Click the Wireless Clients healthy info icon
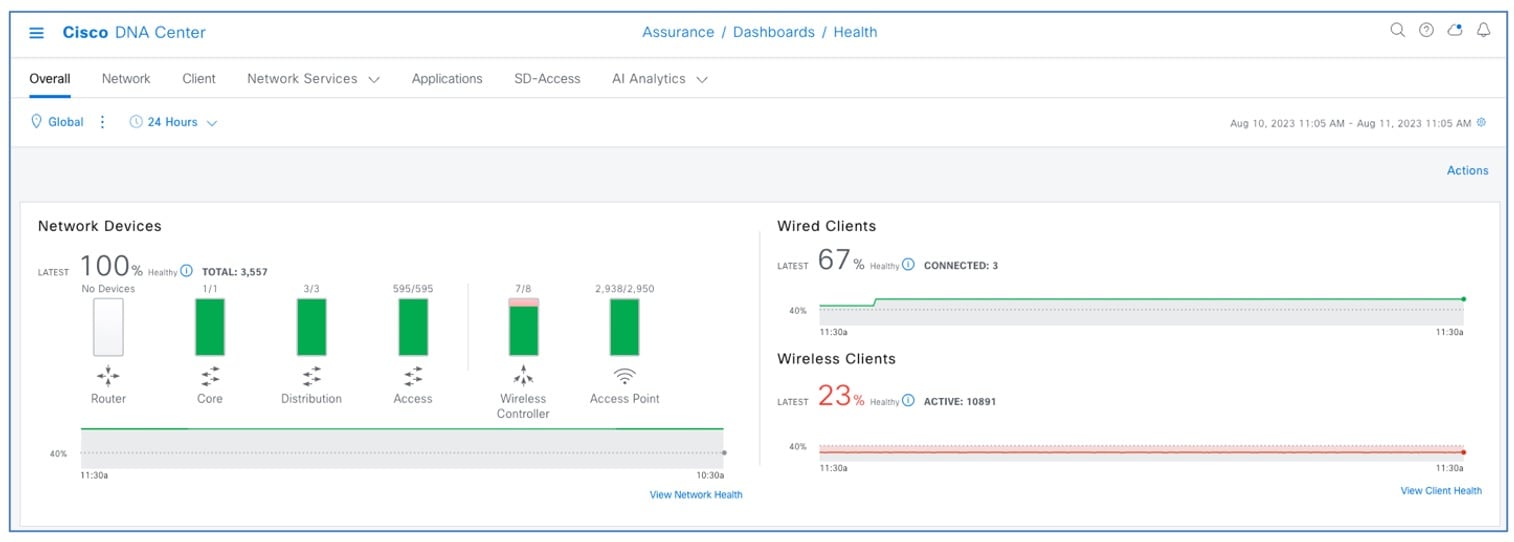The image size is (1514, 542). [908, 401]
